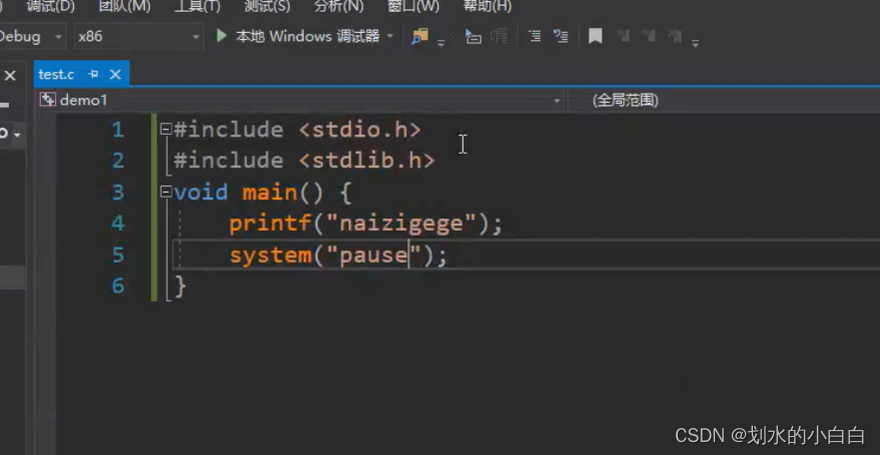
Task: Click line number 3 in the gutter
Action: point(117,193)
